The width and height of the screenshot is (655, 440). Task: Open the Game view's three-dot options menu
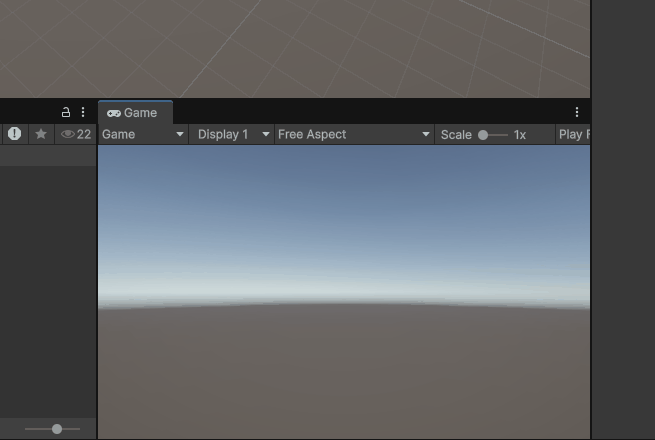pyautogui.click(x=577, y=113)
